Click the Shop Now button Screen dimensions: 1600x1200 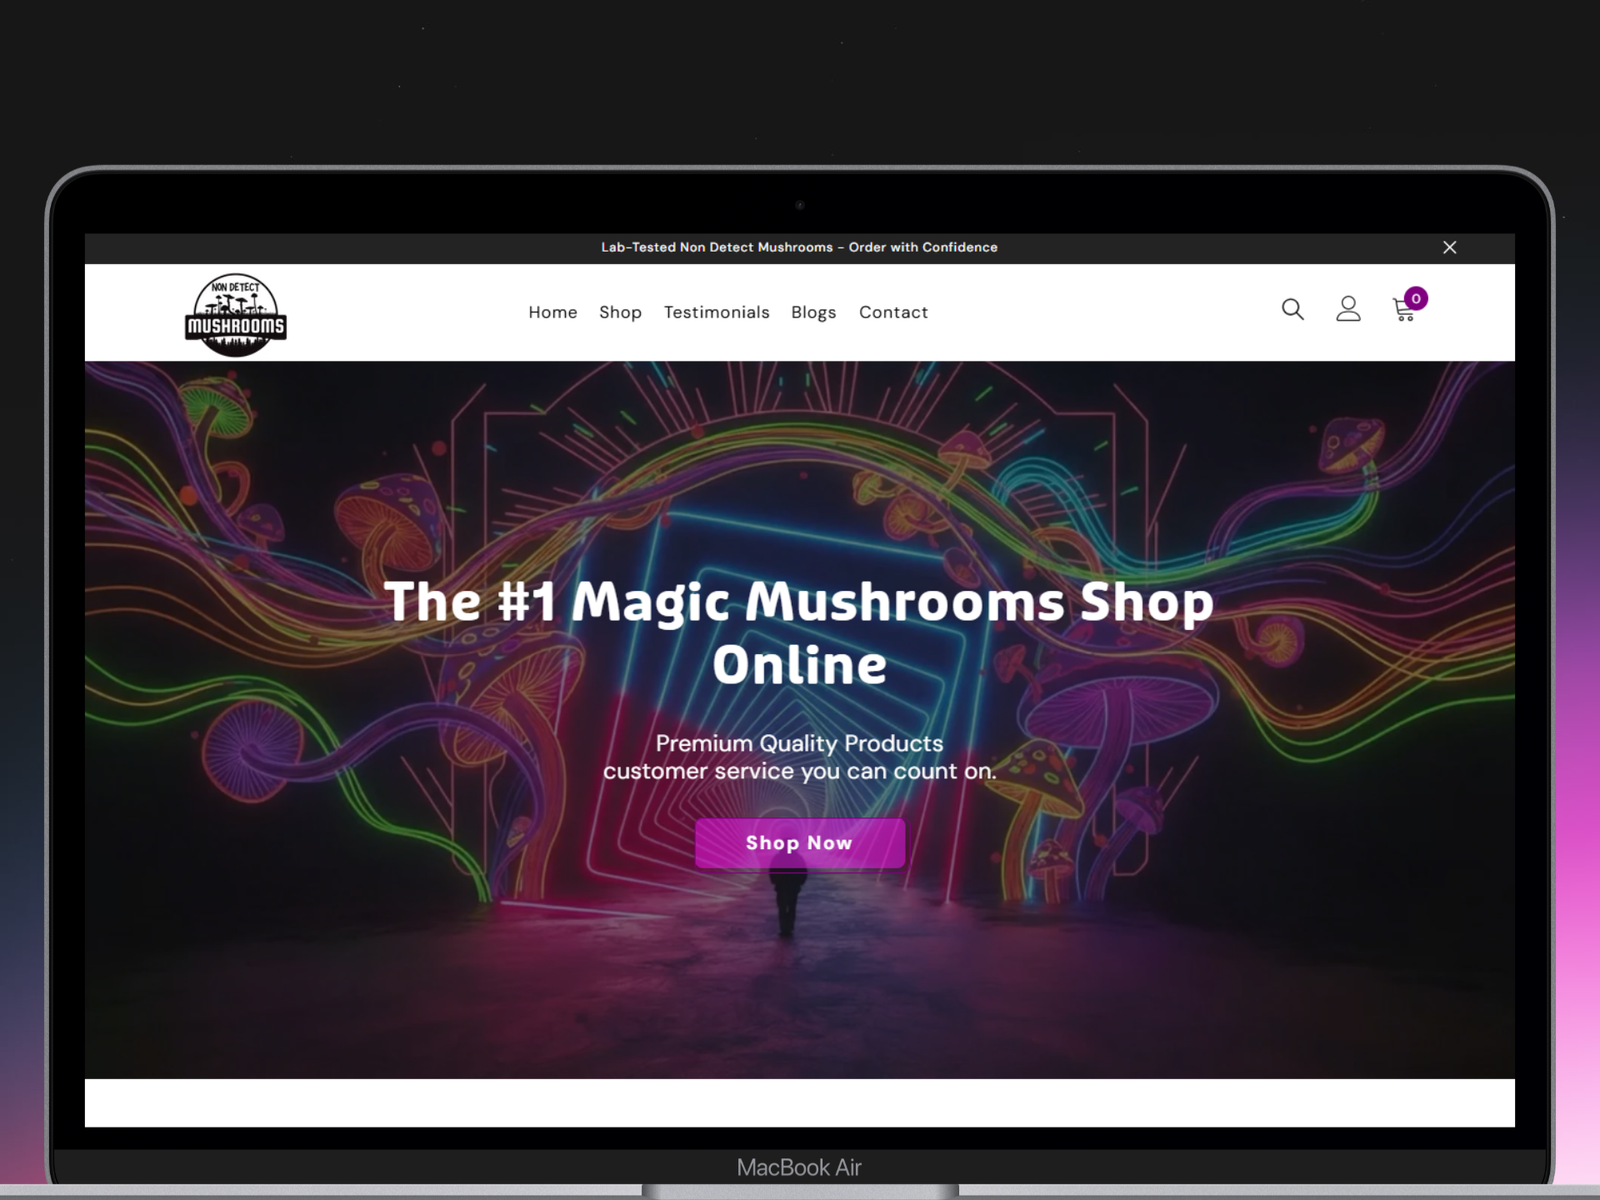(x=800, y=843)
